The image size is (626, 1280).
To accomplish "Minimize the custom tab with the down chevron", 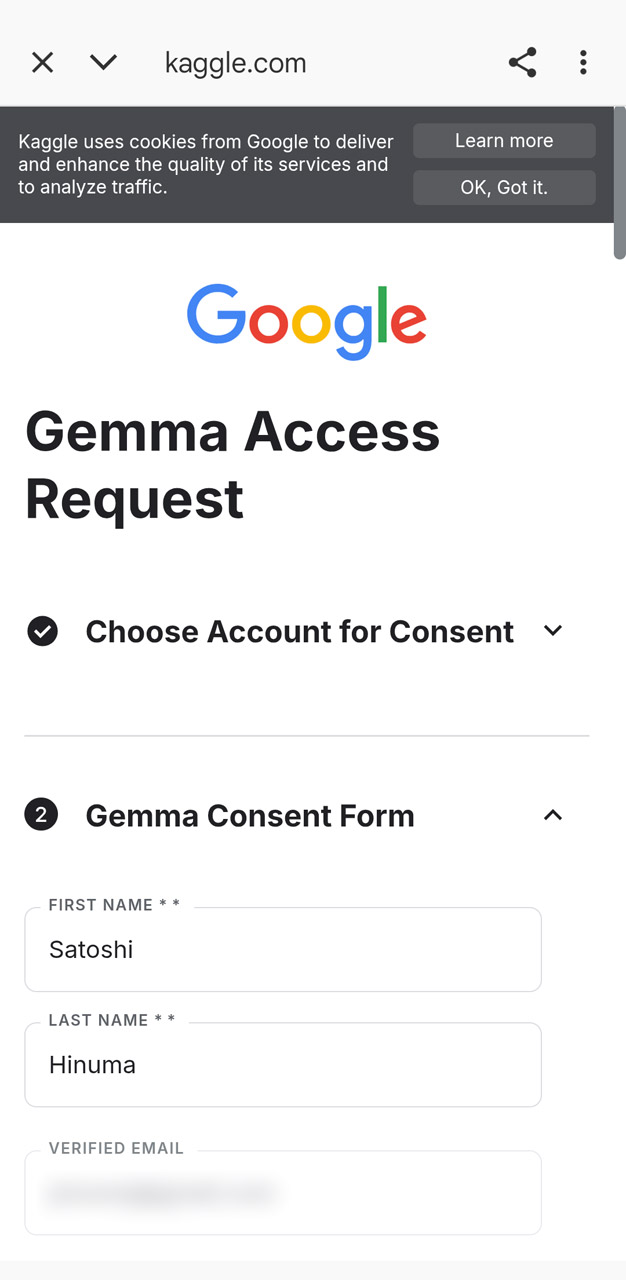I will pyautogui.click(x=103, y=63).
